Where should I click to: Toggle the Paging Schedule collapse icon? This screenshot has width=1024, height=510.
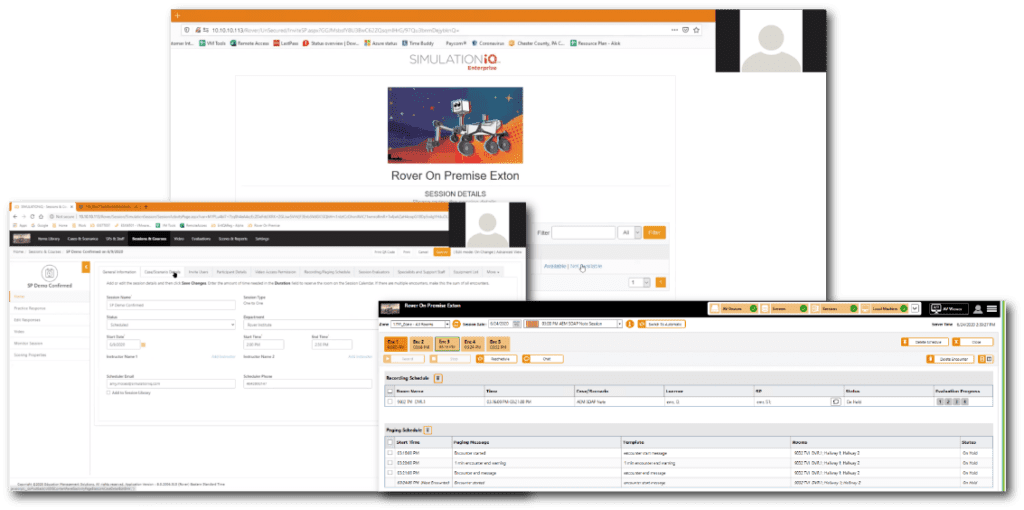(x=427, y=430)
